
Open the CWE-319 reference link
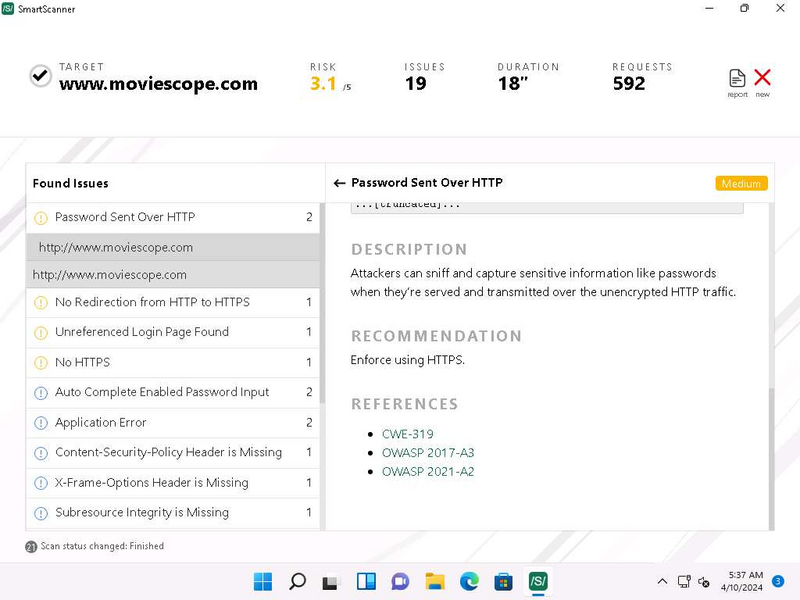tap(407, 434)
